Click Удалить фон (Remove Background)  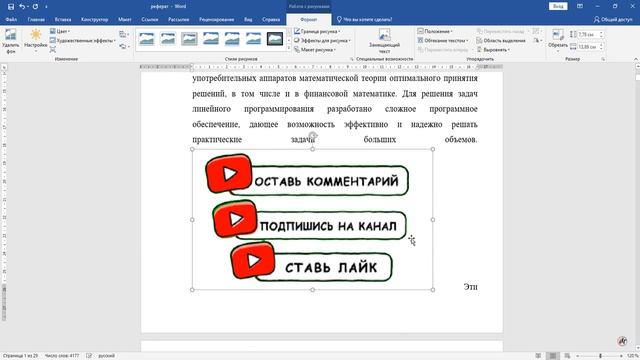[11, 41]
